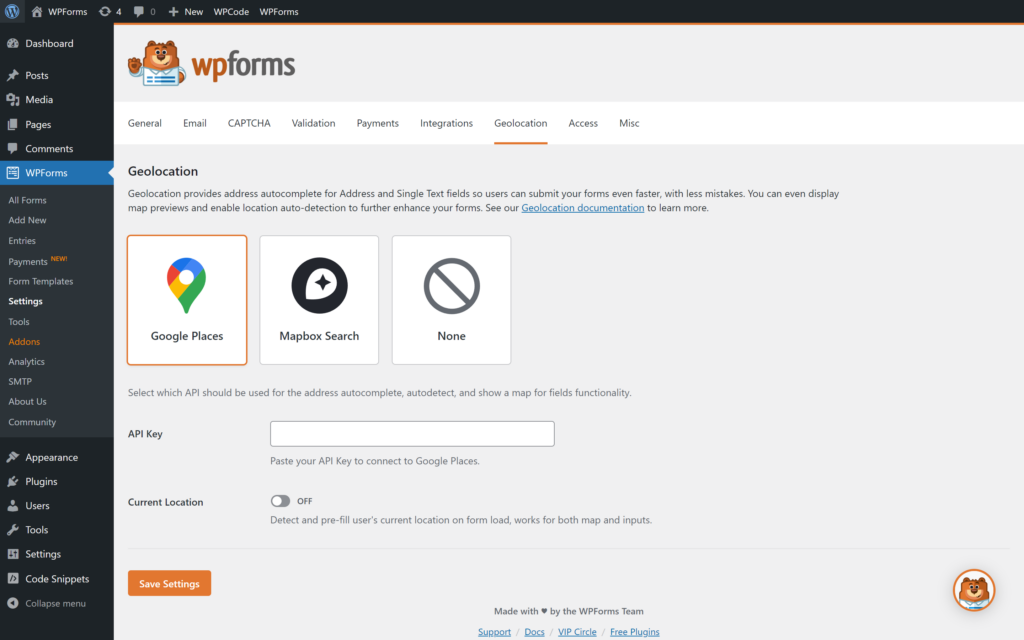The height and width of the screenshot is (640, 1024).
Task: Expand the Appearance menu
Action: (51, 457)
